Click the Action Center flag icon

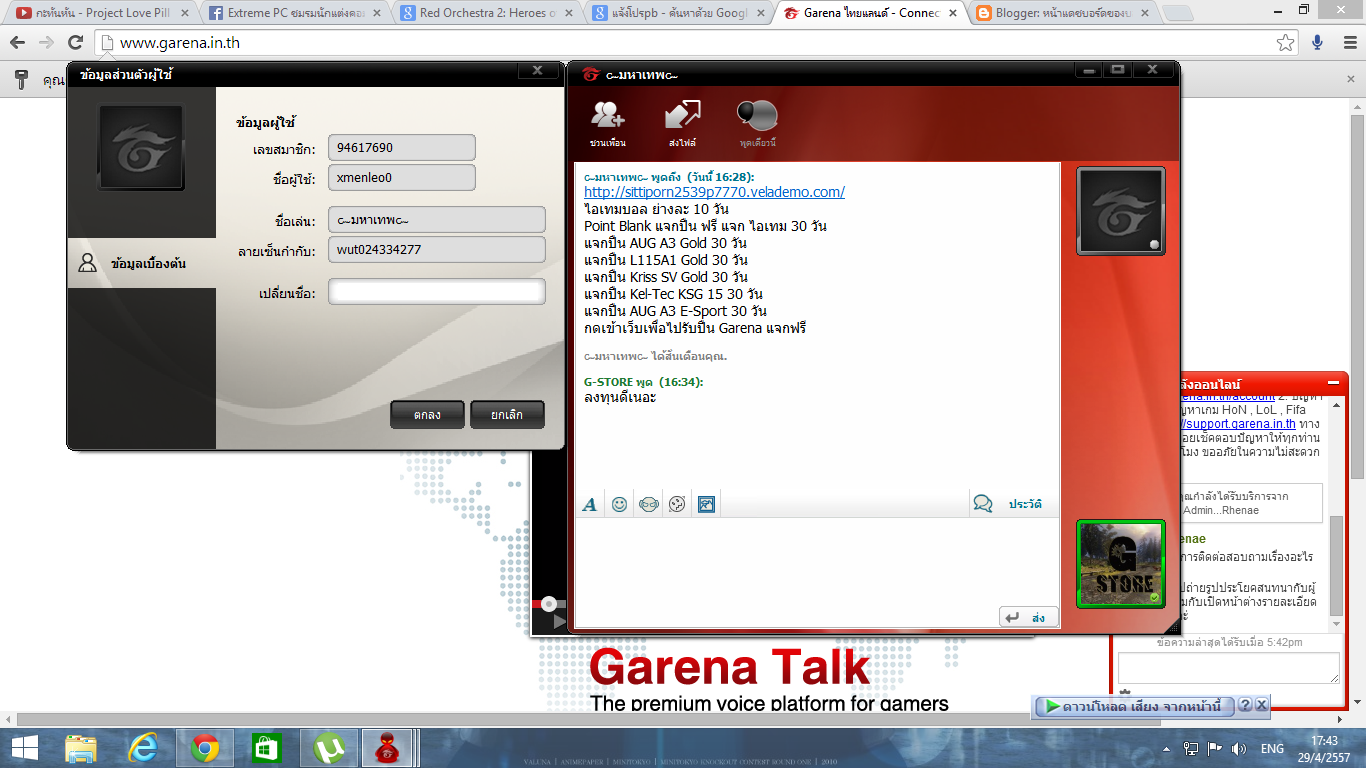[x=1215, y=748]
